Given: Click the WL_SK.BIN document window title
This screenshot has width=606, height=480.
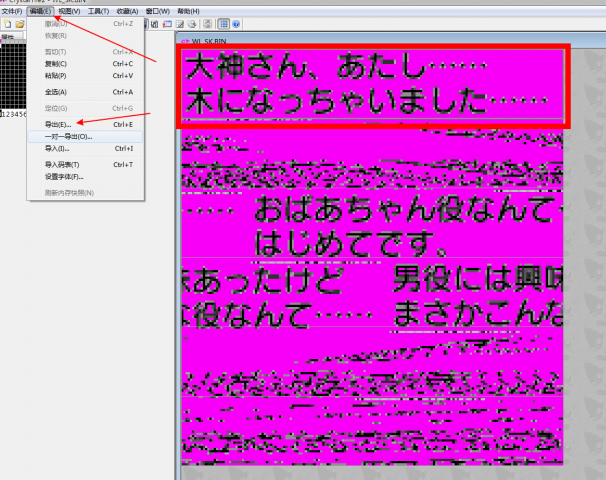Looking at the screenshot, I should pyautogui.click(x=209, y=41).
